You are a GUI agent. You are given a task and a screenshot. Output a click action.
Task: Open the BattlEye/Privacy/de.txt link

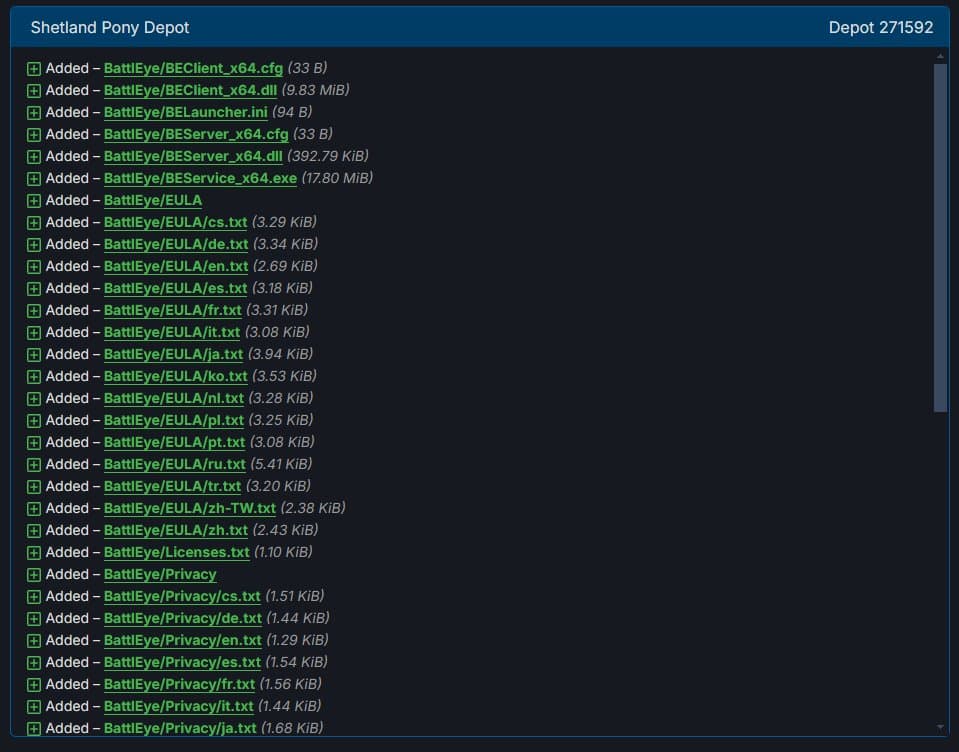click(x=182, y=619)
